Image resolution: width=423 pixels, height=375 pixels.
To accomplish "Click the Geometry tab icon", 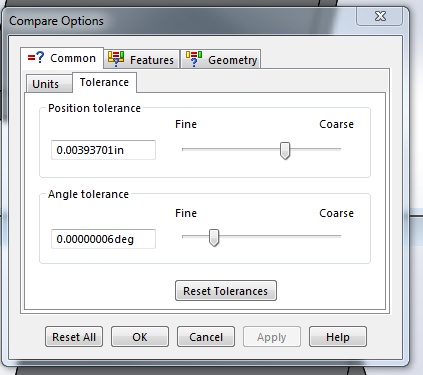I will tap(194, 59).
